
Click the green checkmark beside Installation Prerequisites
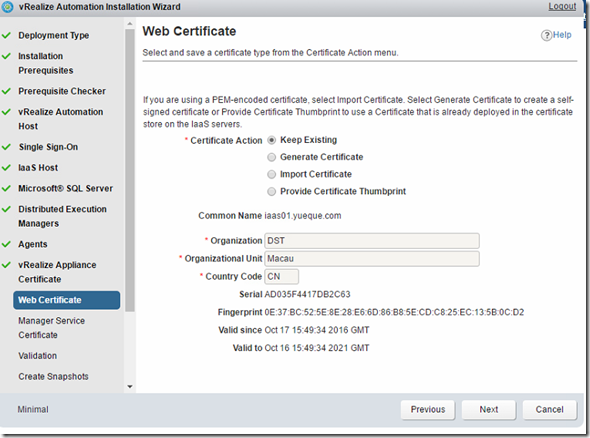click(x=6, y=56)
